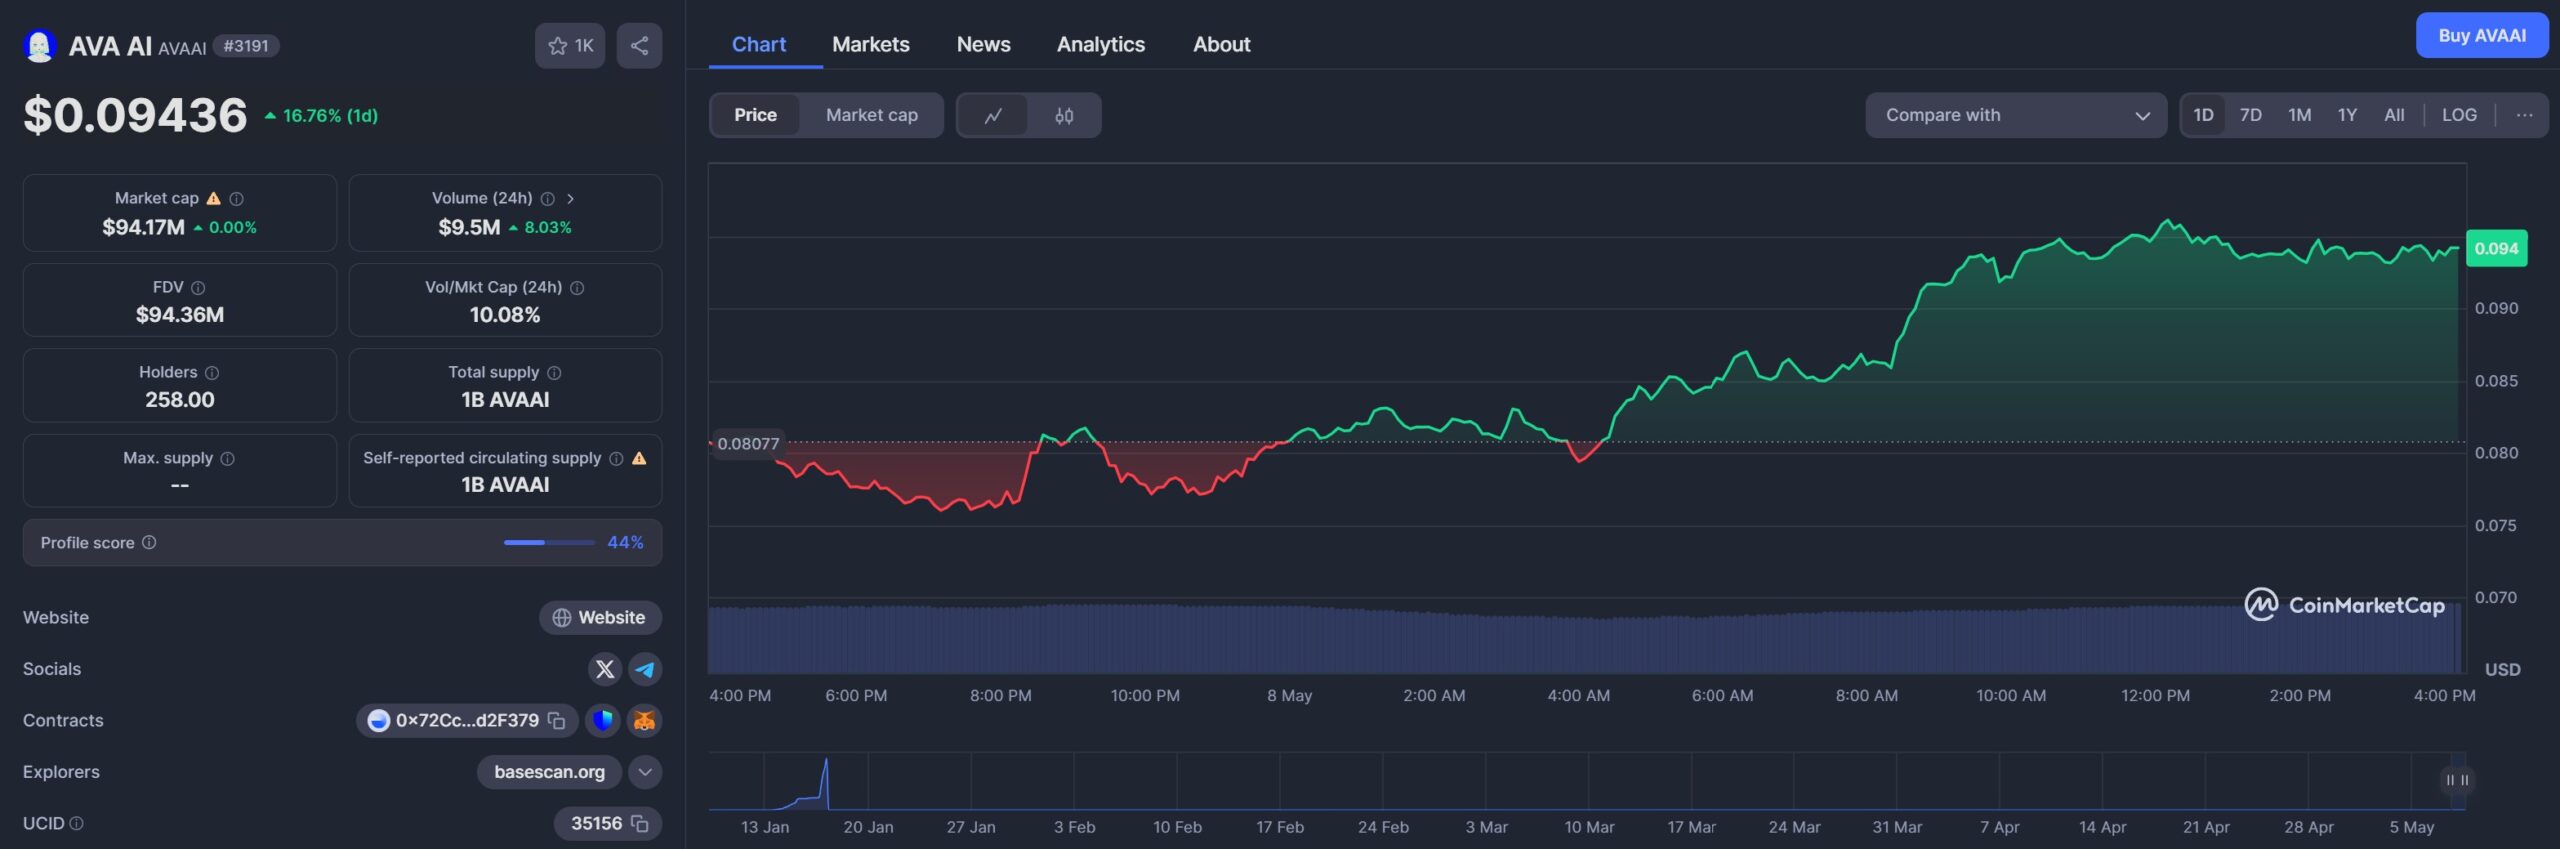
Task: Open the project Website link
Action: [600, 618]
